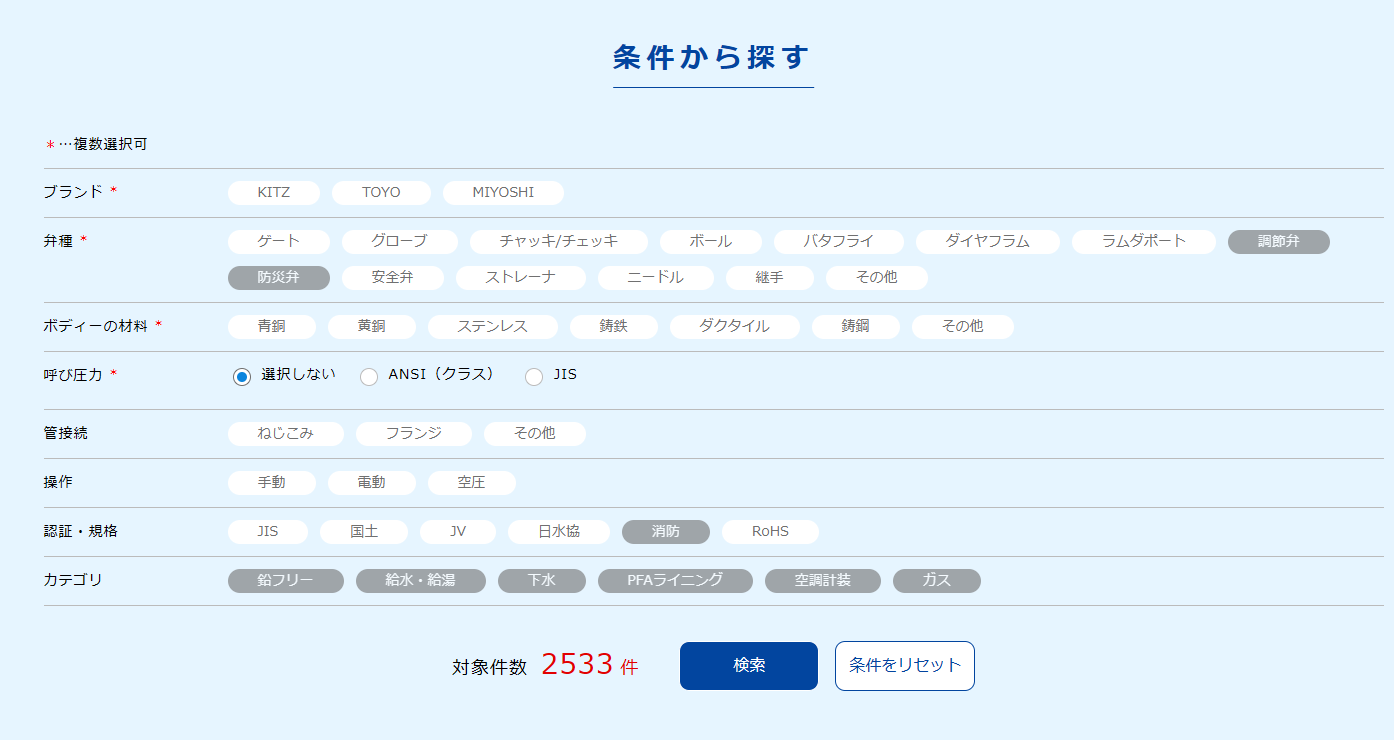The image size is (1394, 740).
Task: Select the KITZ brand filter
Action: pyautogui.click(x=273, y=192)
